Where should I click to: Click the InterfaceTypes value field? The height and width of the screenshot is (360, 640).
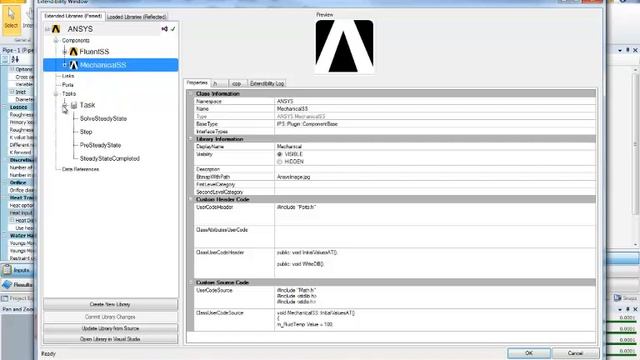click(435, 131)
